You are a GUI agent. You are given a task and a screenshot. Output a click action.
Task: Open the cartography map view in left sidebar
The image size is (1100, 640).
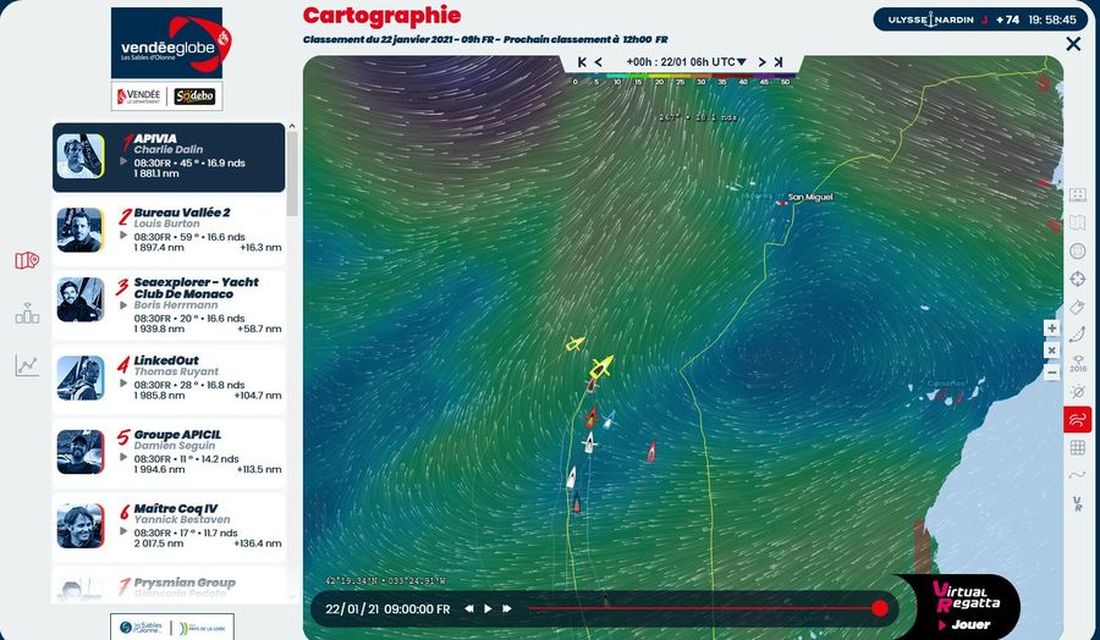(x=27, y=260)
